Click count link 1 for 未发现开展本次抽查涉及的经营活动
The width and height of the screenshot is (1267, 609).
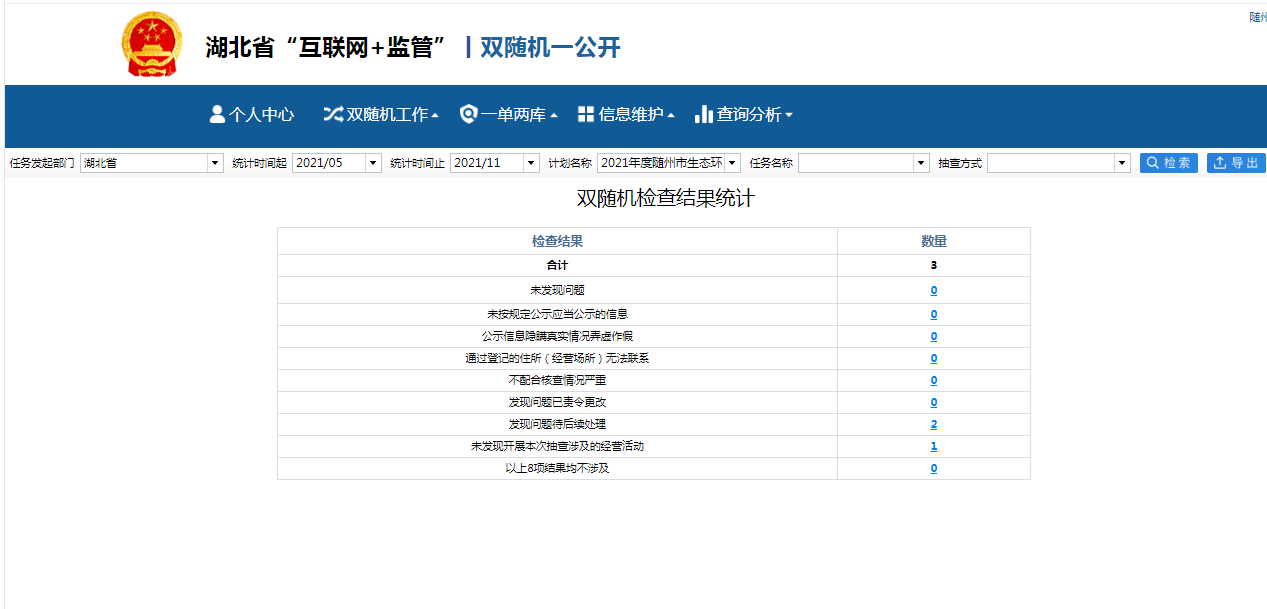pyautogui.click(x=934, y=447)
